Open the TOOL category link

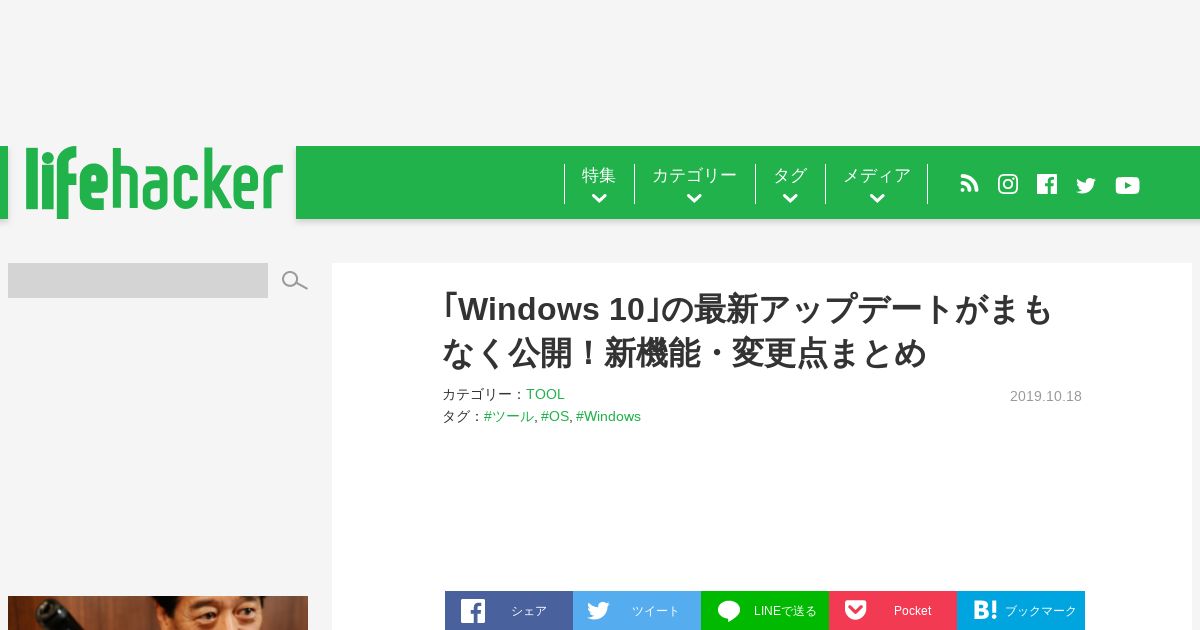tap(545, 394)
